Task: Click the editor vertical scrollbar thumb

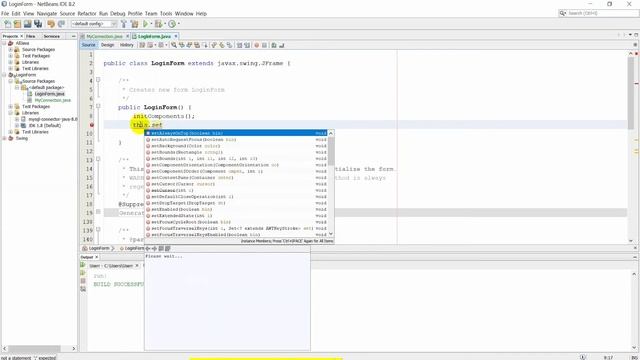Action: coord(631,93)
